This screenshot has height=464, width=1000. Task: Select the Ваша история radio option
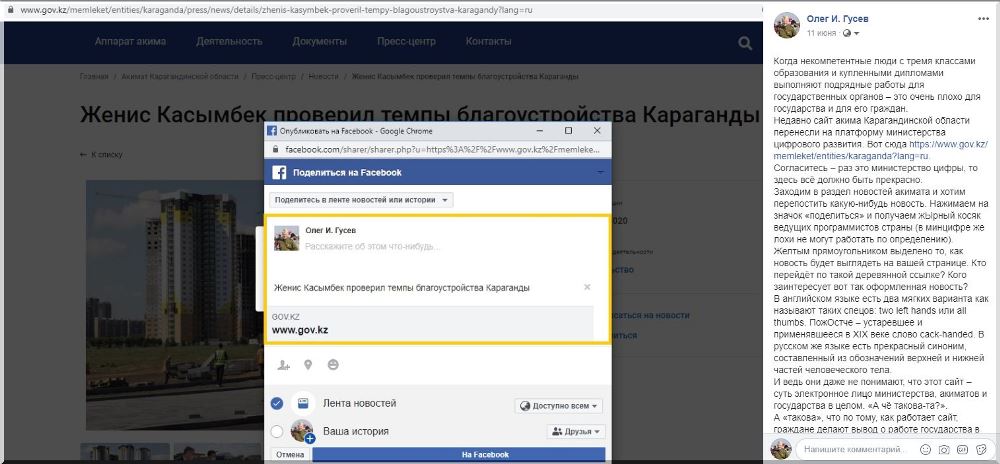pos(277,431)
